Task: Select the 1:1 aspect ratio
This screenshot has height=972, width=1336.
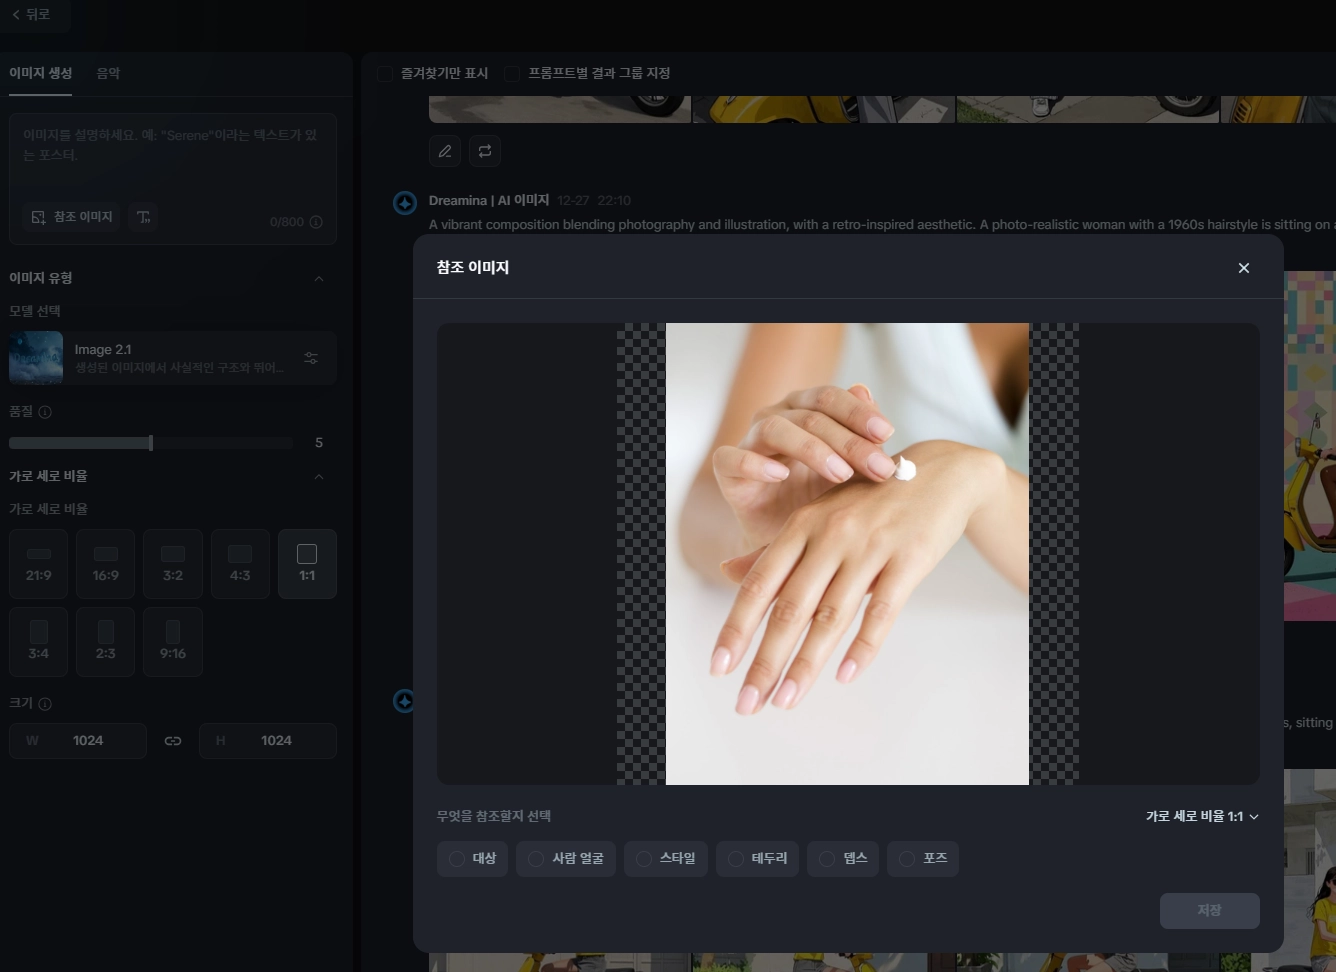Action: click(x=307, y=564)
